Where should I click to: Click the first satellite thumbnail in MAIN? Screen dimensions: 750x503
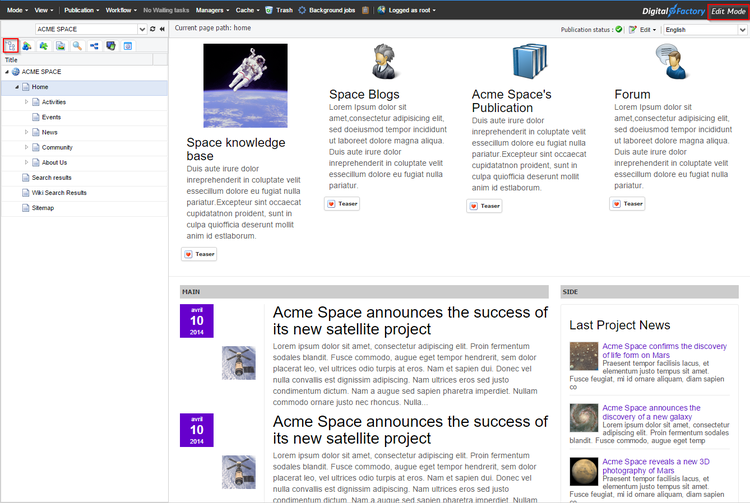click(x=239, y=363)
